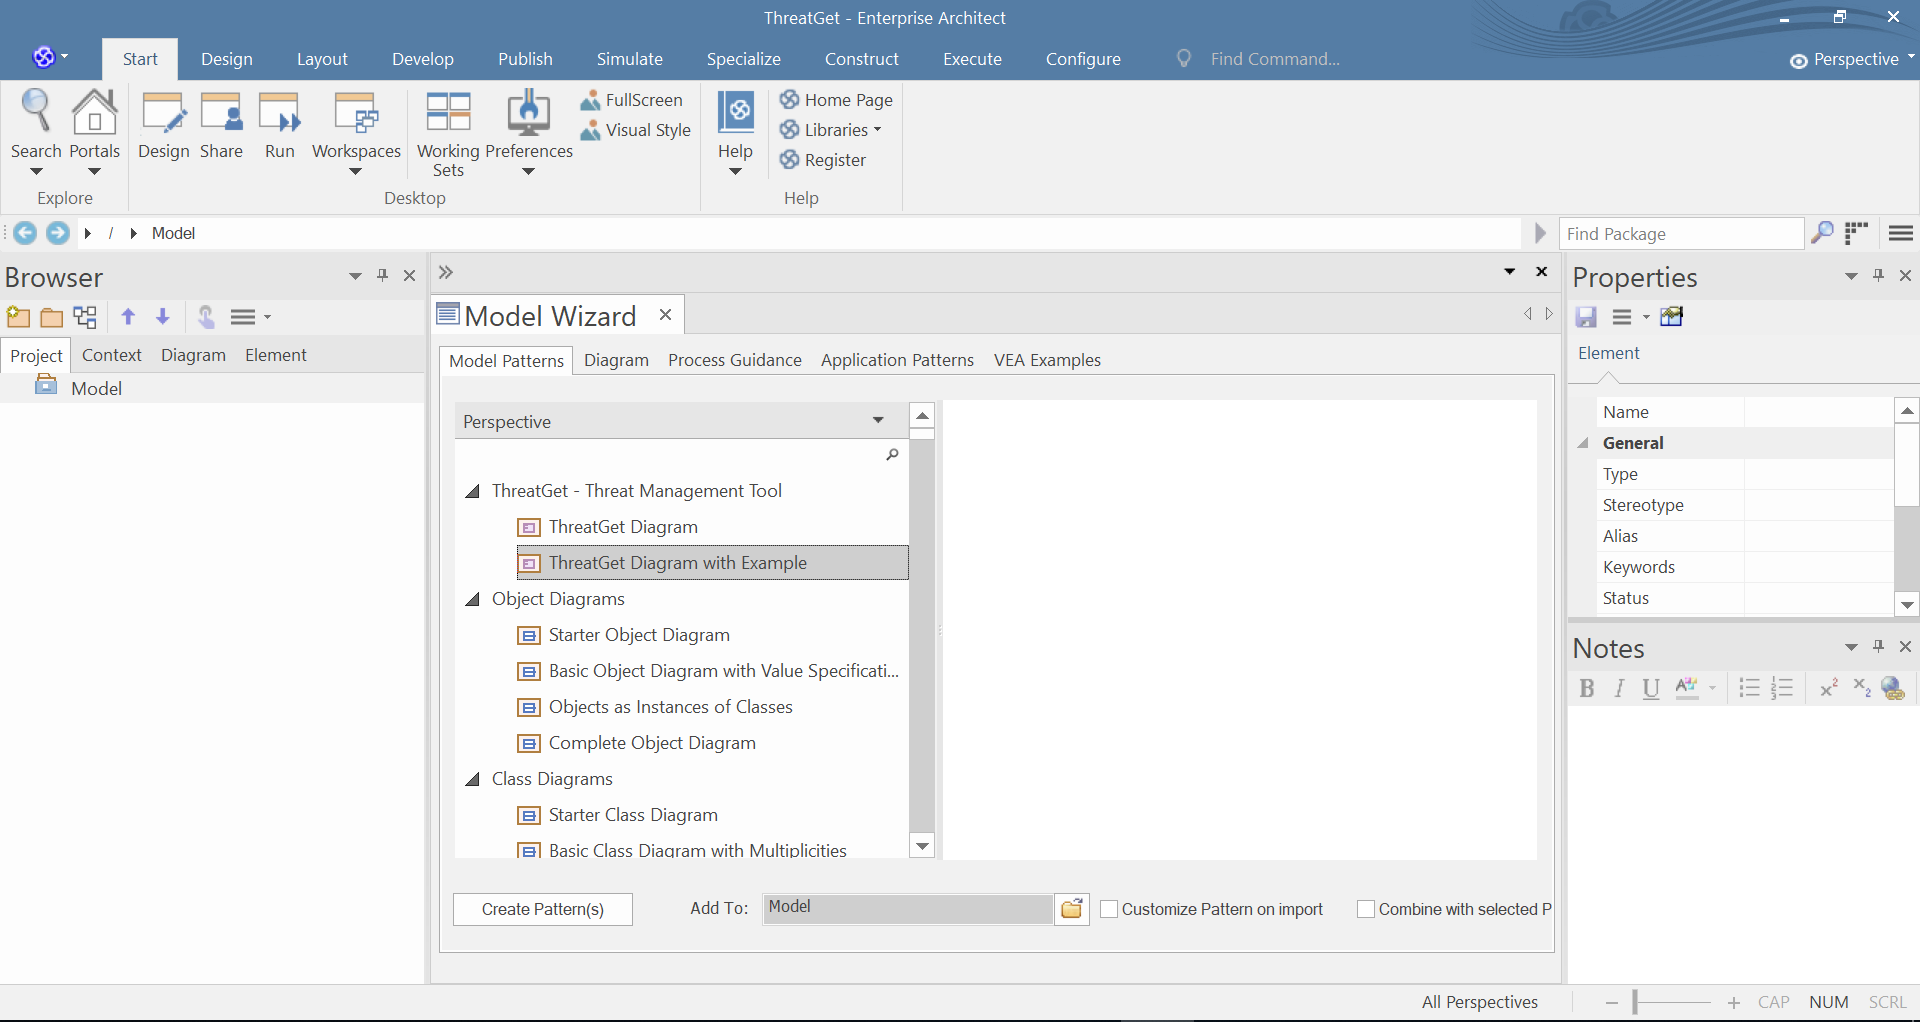Click the Design desktop icon
Screen dimensions: 1922x1022
[x=164, y=125]
